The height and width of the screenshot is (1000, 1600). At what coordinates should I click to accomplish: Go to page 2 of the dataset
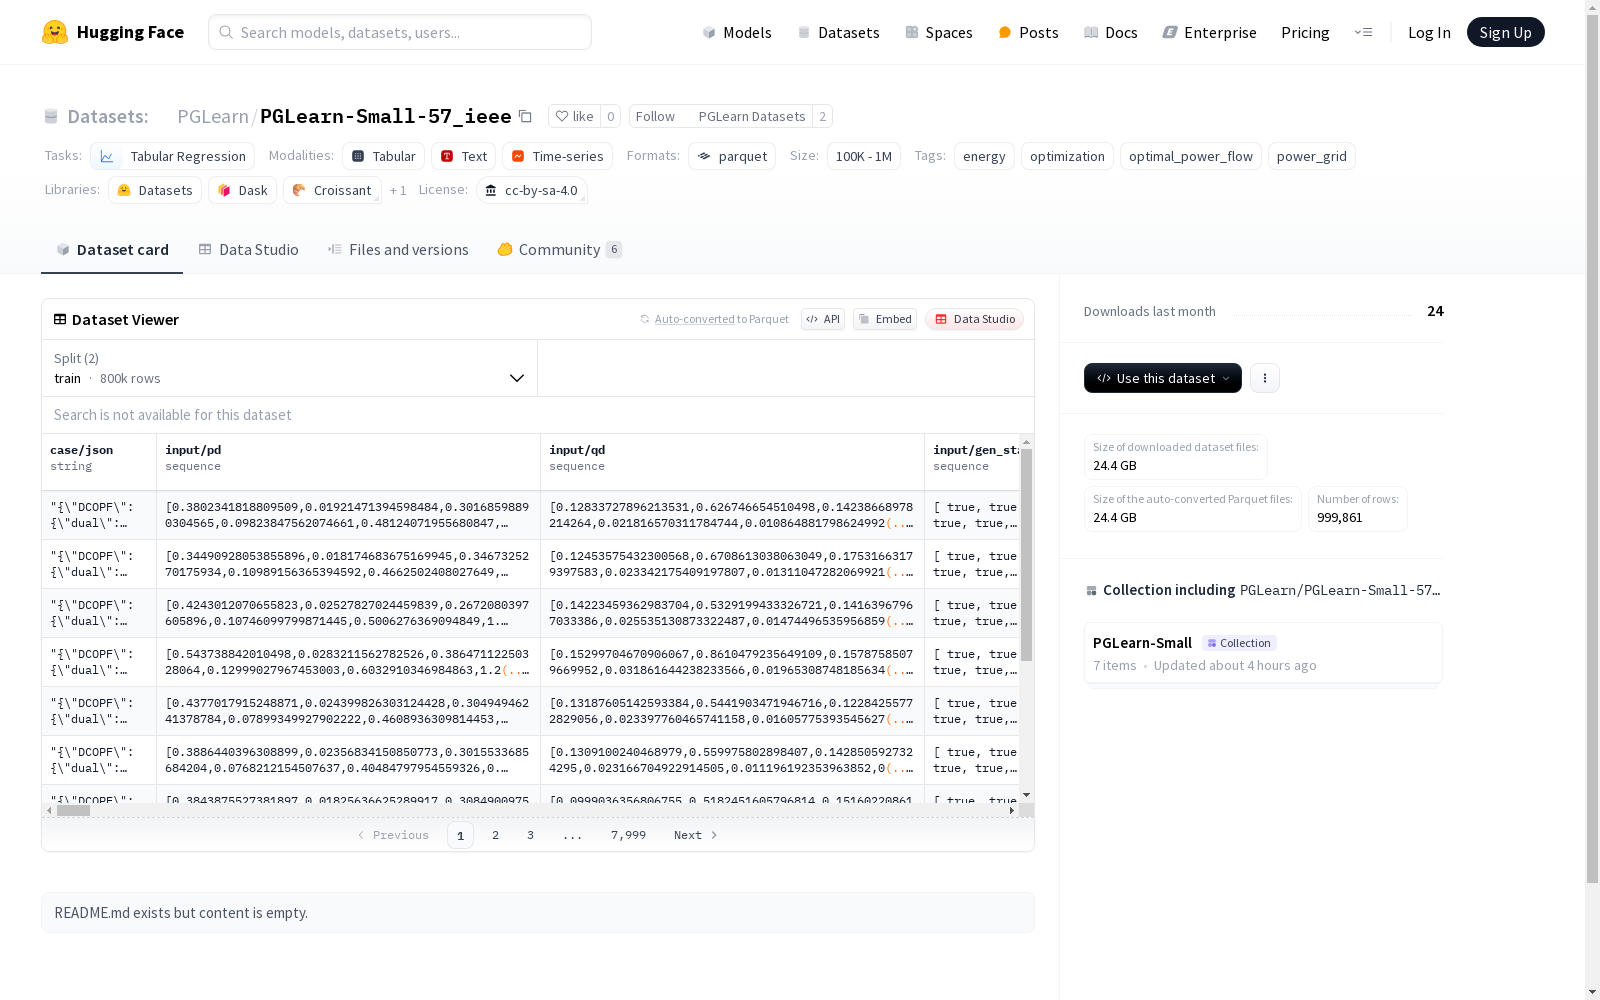click(495, 835)
